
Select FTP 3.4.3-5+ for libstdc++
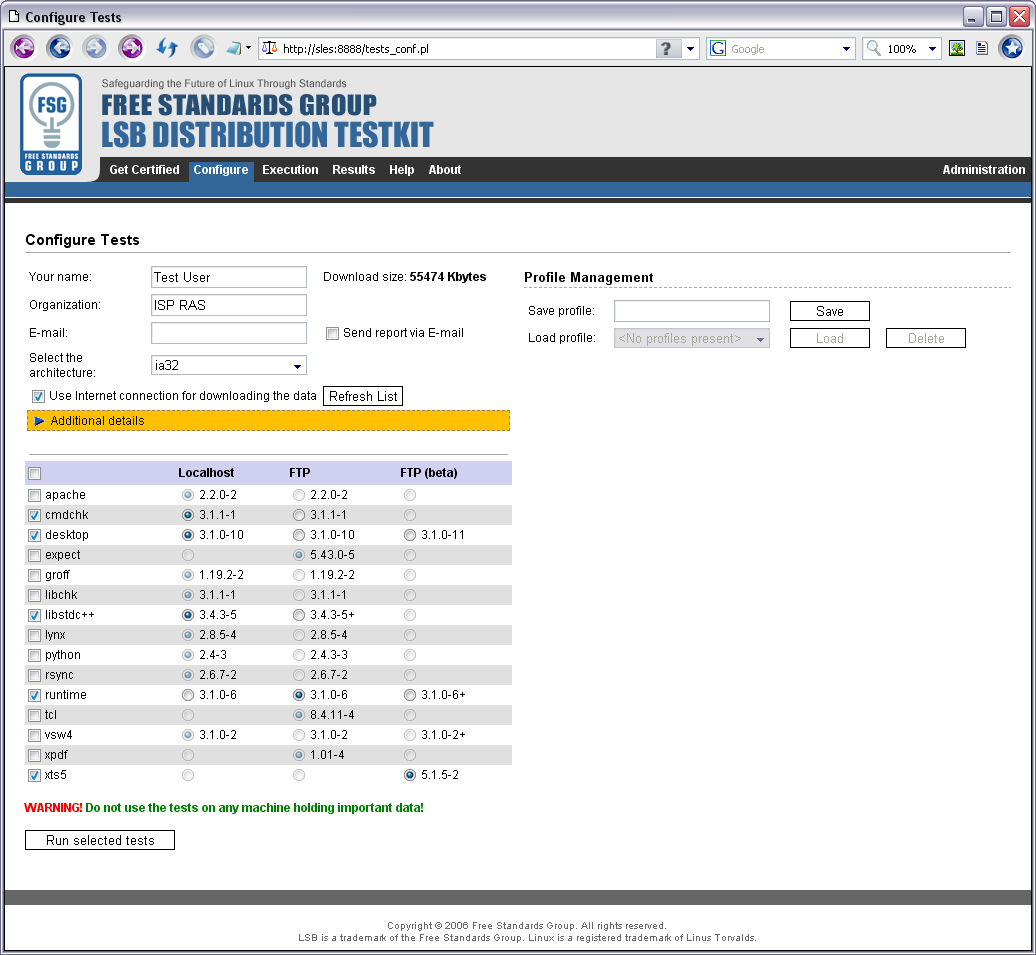click(x=299, y=615)
